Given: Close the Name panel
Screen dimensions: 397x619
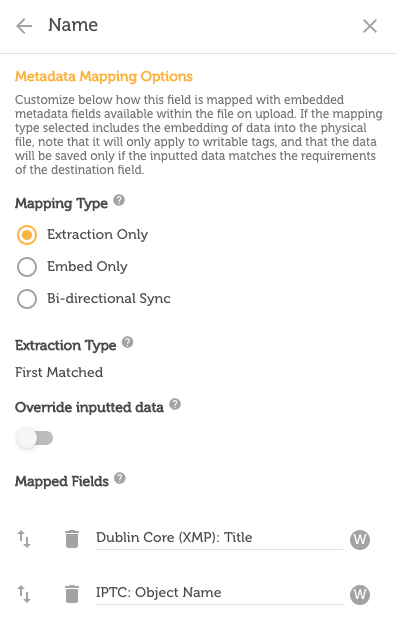Looking at the screenshot, I should [x=370, y=26].
